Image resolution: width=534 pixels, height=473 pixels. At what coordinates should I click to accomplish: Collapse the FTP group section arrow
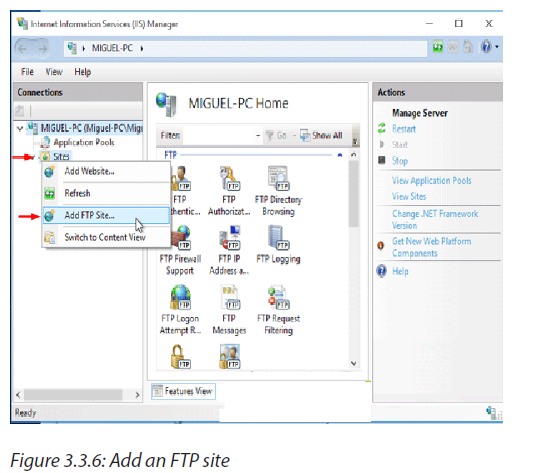pyautogui.click(x=340, y=155)
